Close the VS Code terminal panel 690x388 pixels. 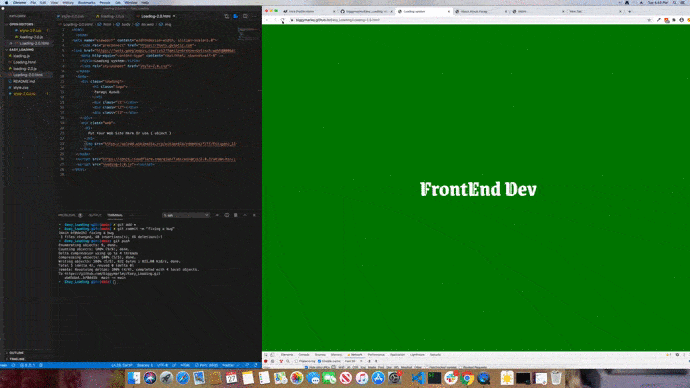tap(254, 215)
